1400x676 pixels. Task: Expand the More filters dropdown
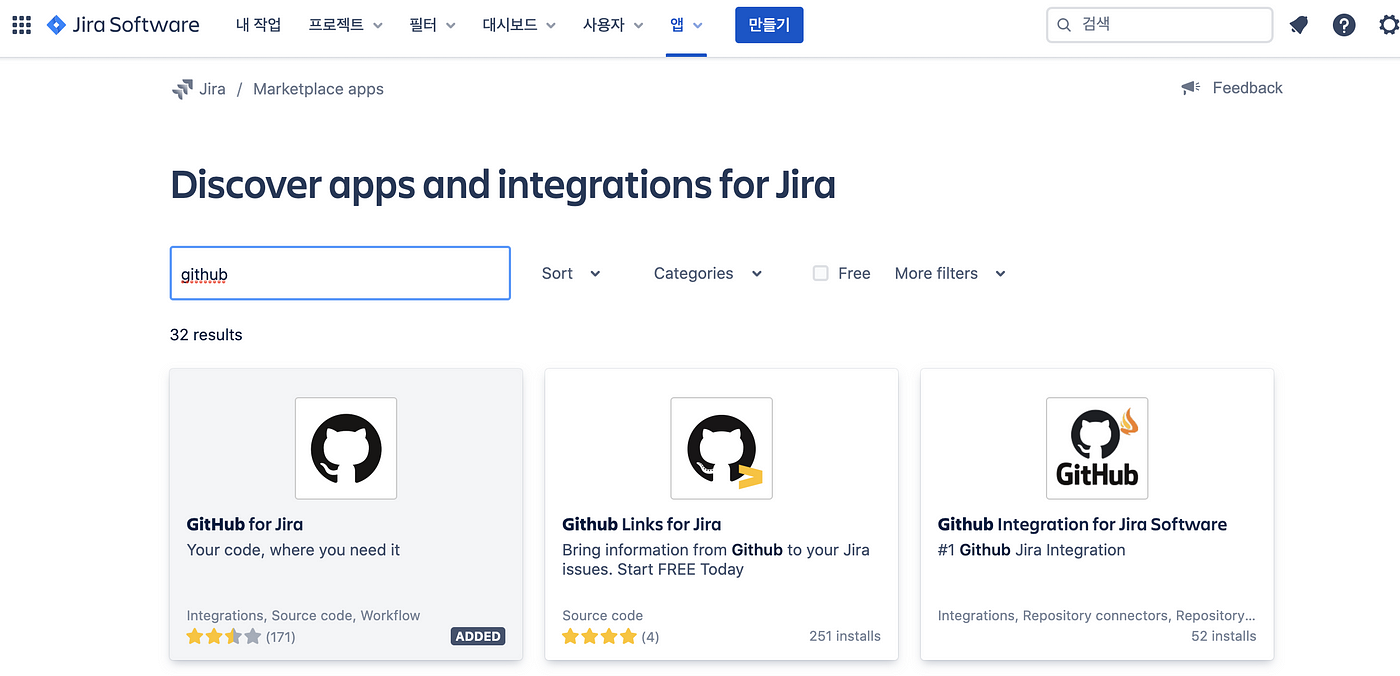coord(950,273)
